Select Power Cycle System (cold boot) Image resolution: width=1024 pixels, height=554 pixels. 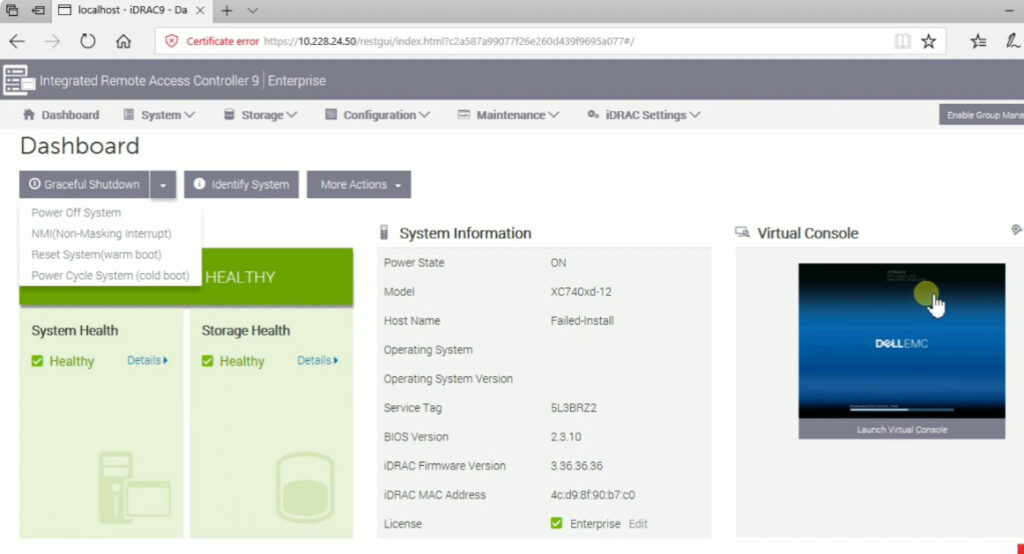(x=110, y=276)
